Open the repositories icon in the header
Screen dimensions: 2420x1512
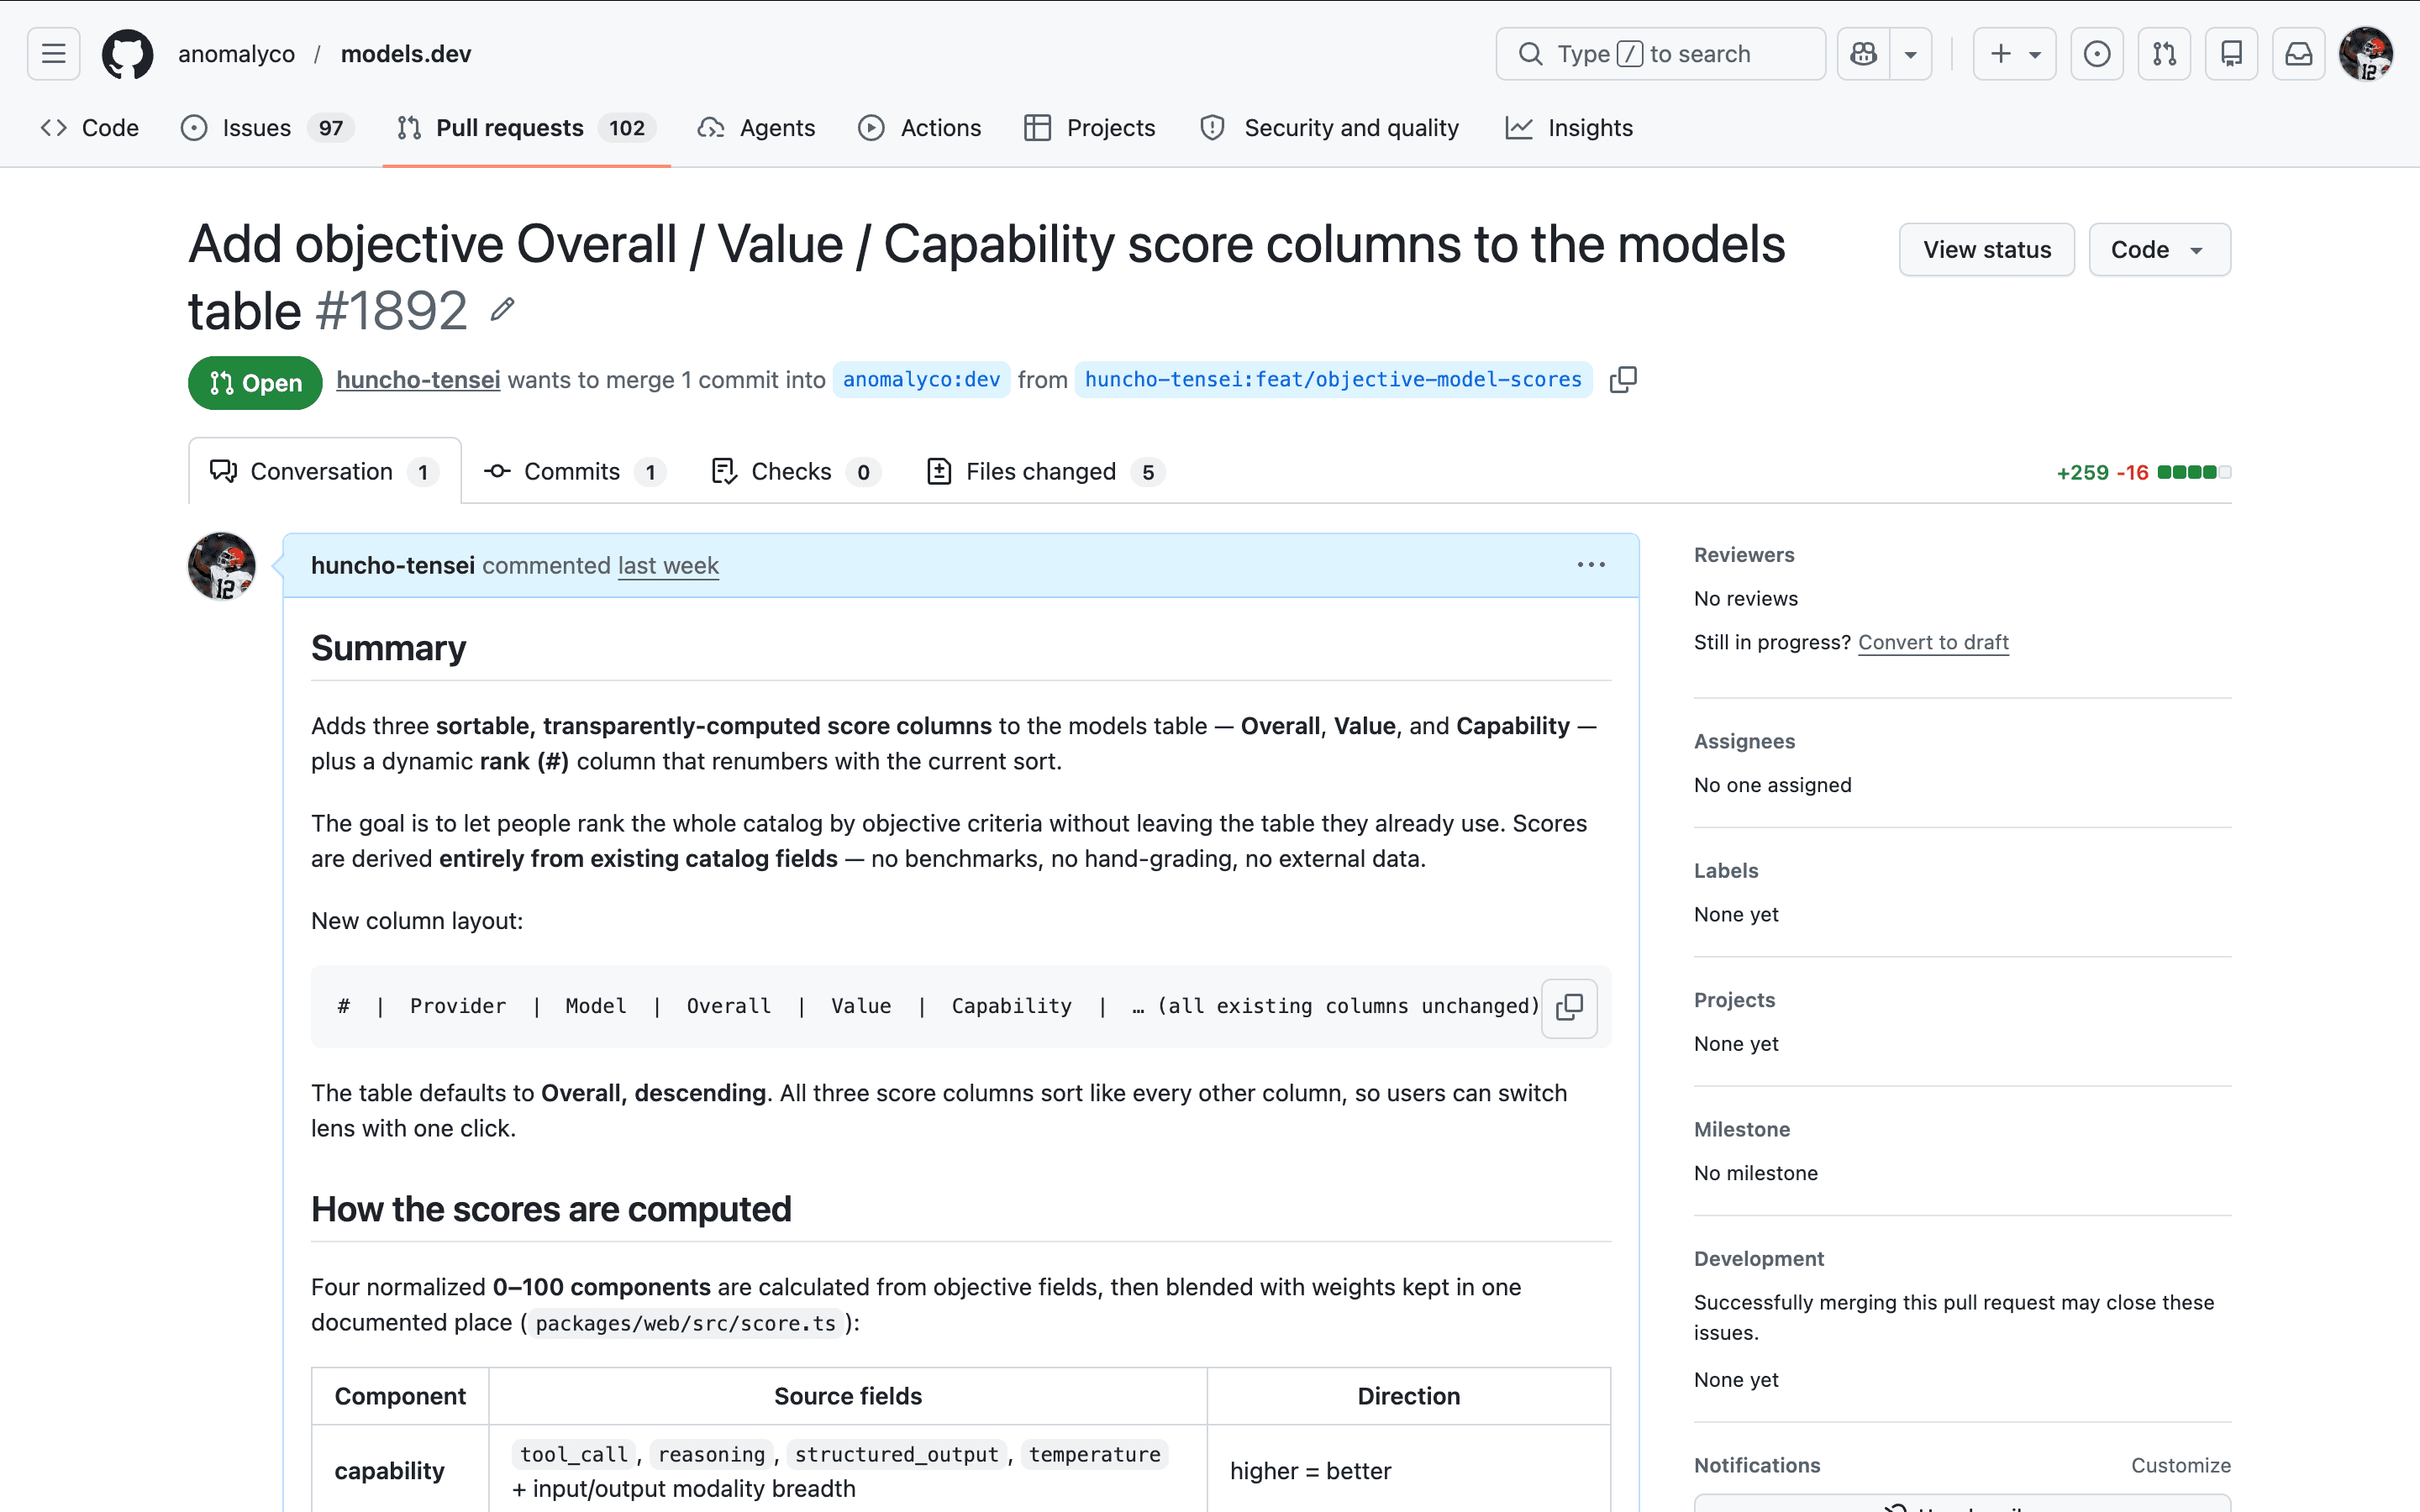pos(2231,54)
